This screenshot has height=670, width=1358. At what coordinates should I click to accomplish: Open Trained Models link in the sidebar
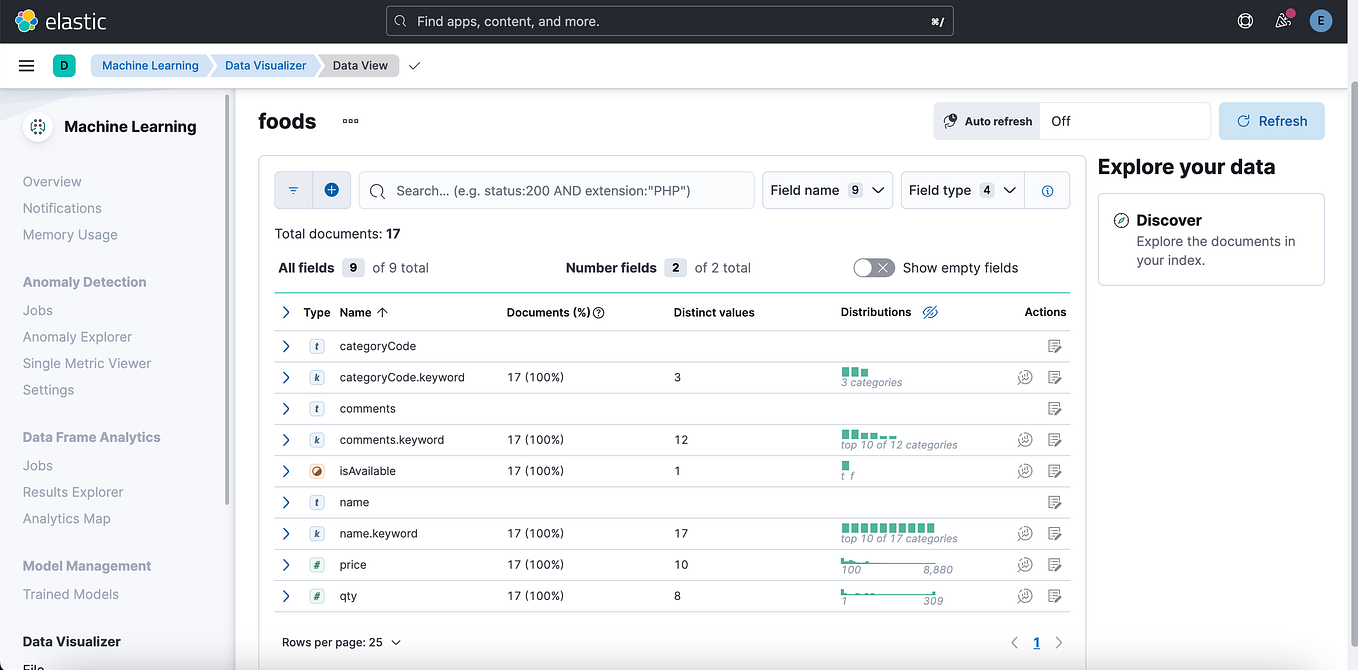[70, 594]
